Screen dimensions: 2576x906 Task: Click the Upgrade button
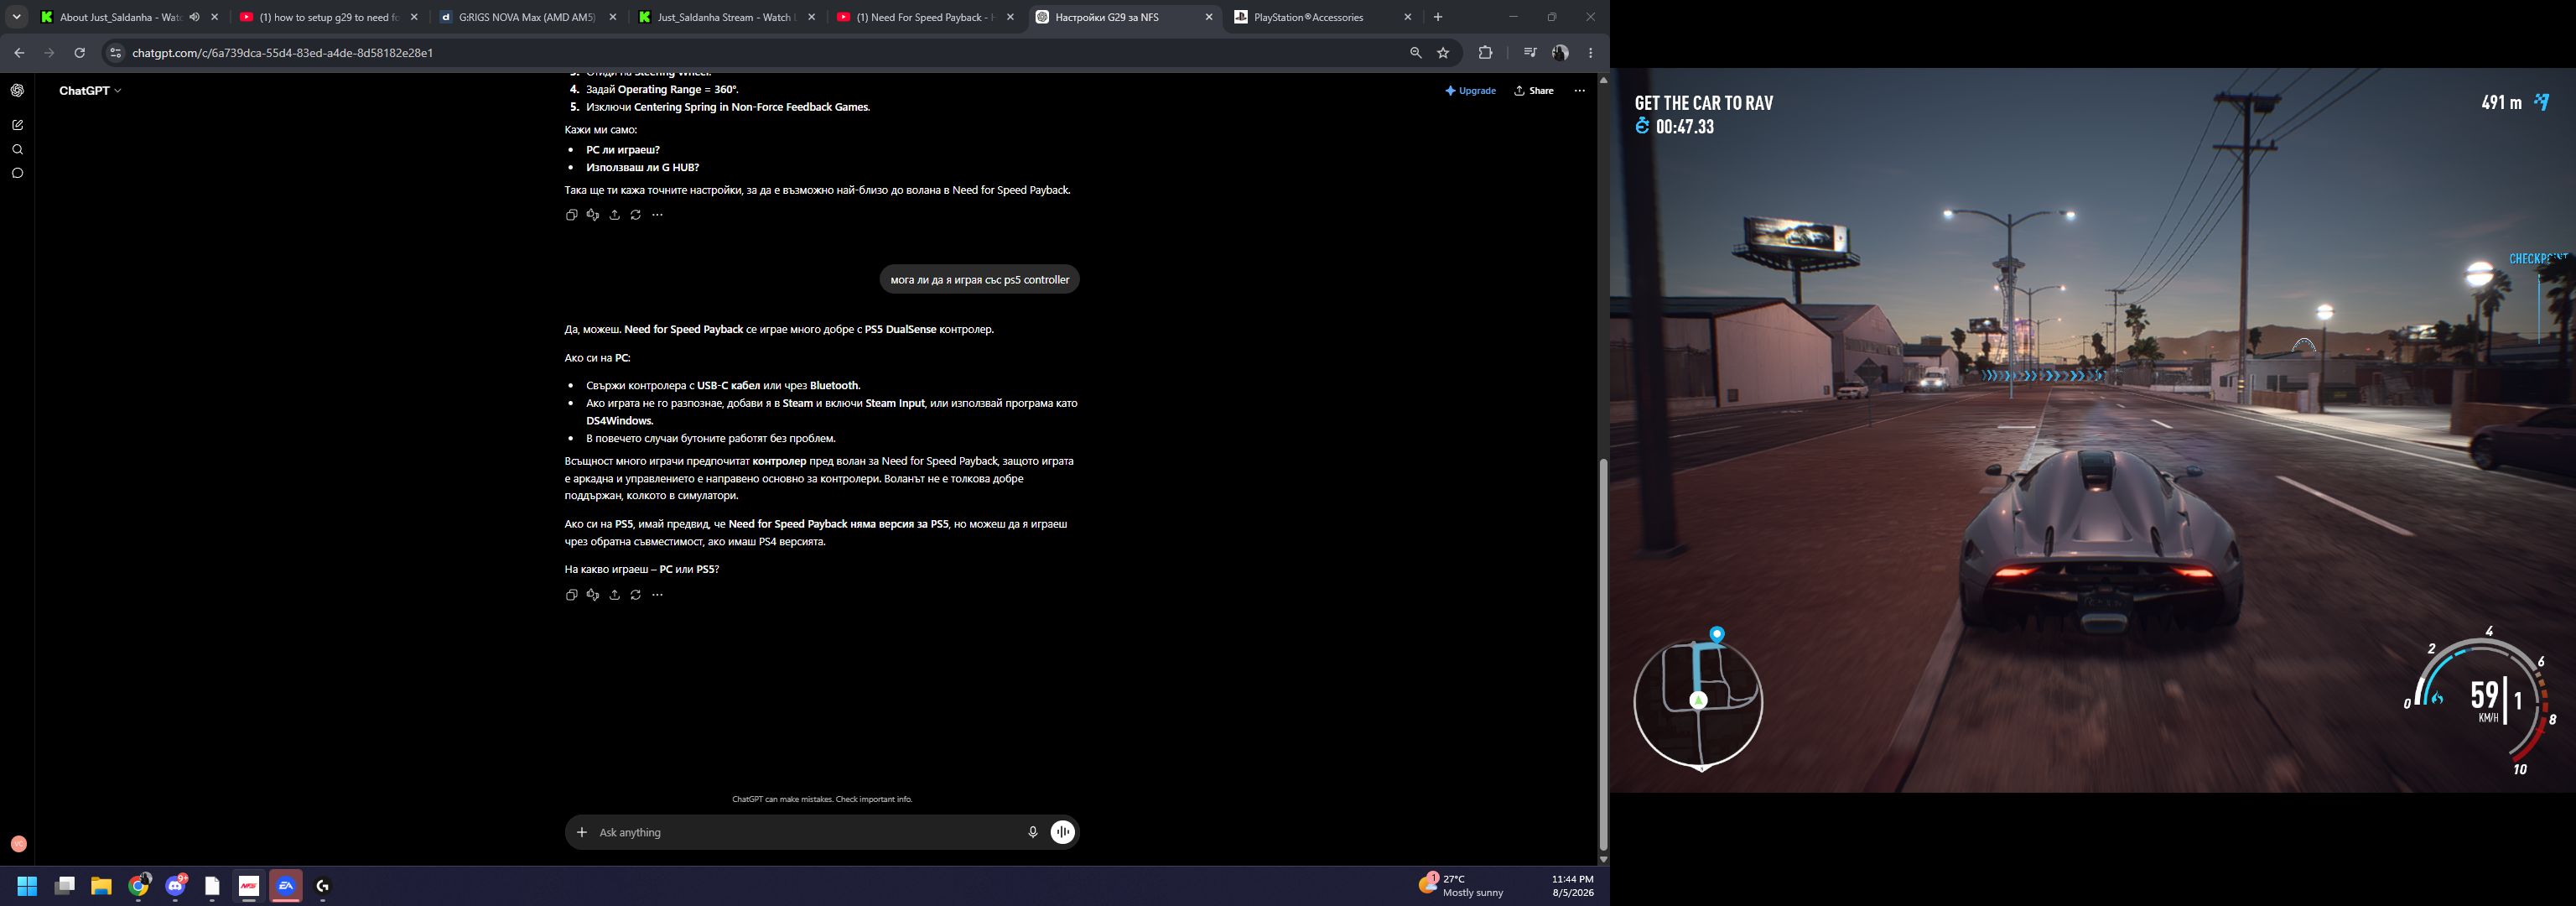click(1471, 91)
